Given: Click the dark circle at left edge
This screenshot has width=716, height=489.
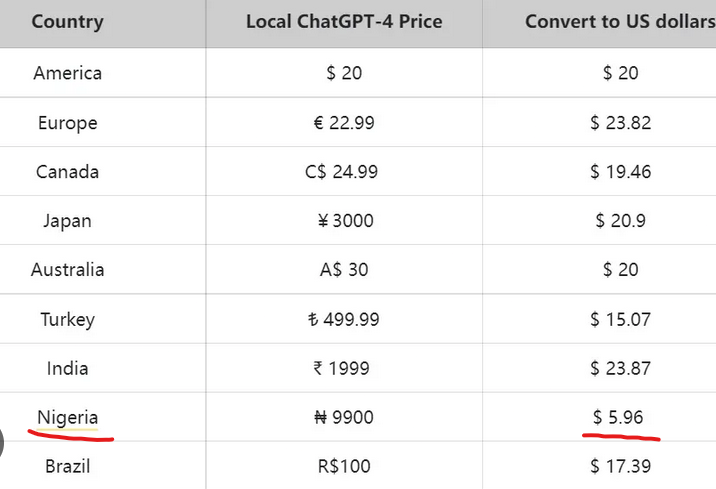Looking at the screenshot, I should click(x=2, y=443).
